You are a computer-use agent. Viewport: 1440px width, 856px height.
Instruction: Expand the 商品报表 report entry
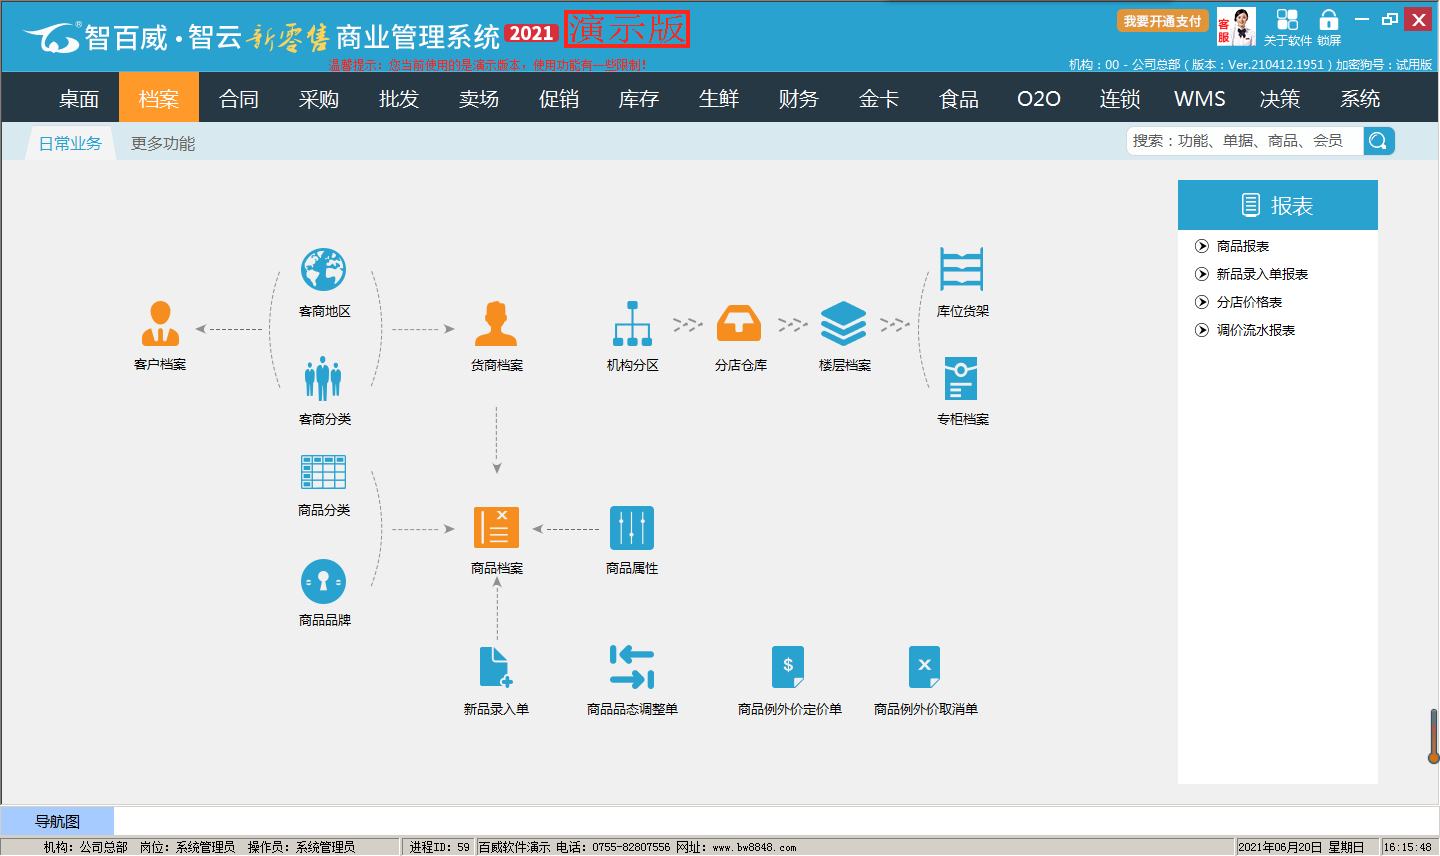(x=1242, y=246)
